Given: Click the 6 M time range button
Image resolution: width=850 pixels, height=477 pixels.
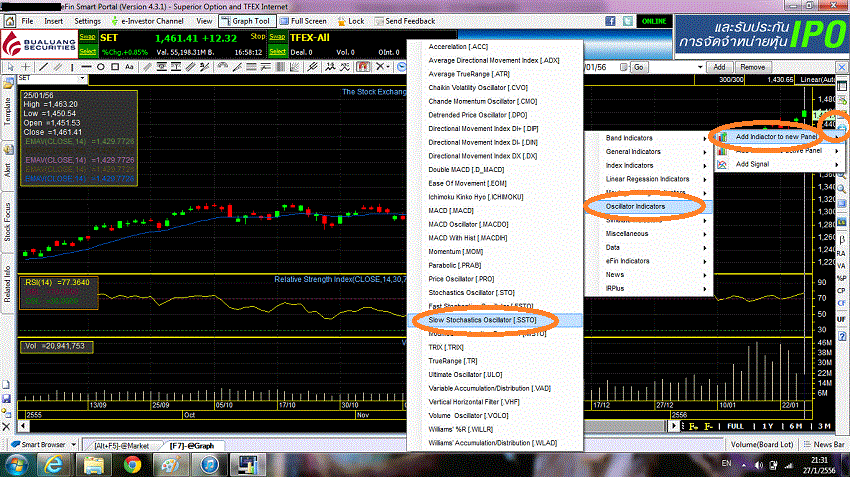Looking at the screenshot, I should tap(795, 427).
